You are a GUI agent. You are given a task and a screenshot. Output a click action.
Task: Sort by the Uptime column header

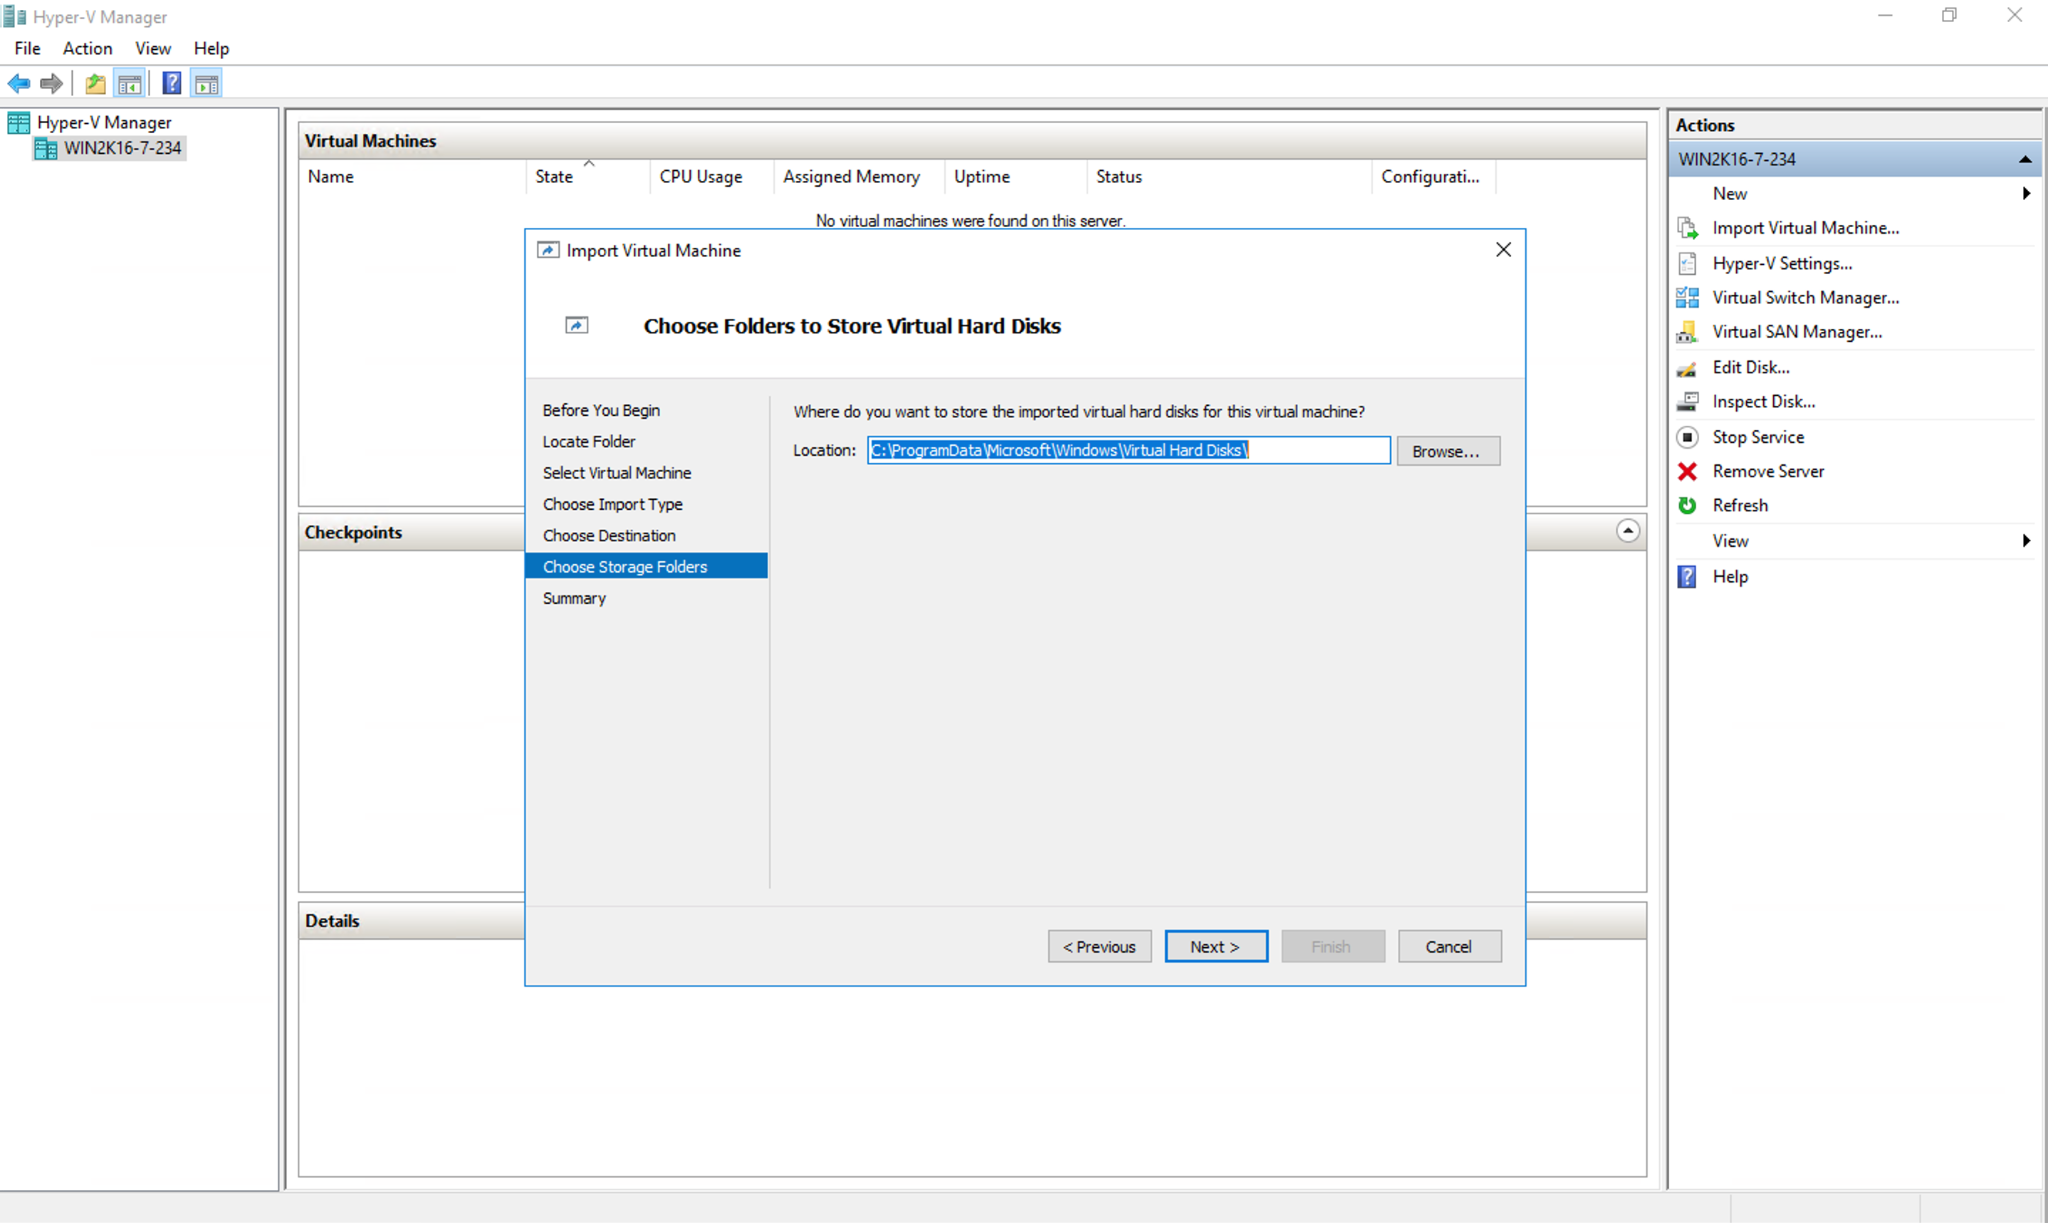(x=1015, y=177)
